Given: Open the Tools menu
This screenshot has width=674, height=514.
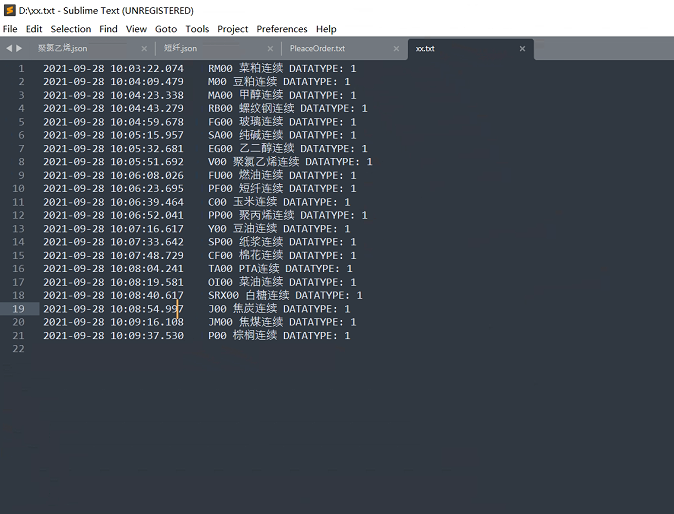Looking at the screenshot, I should point(197,29).
